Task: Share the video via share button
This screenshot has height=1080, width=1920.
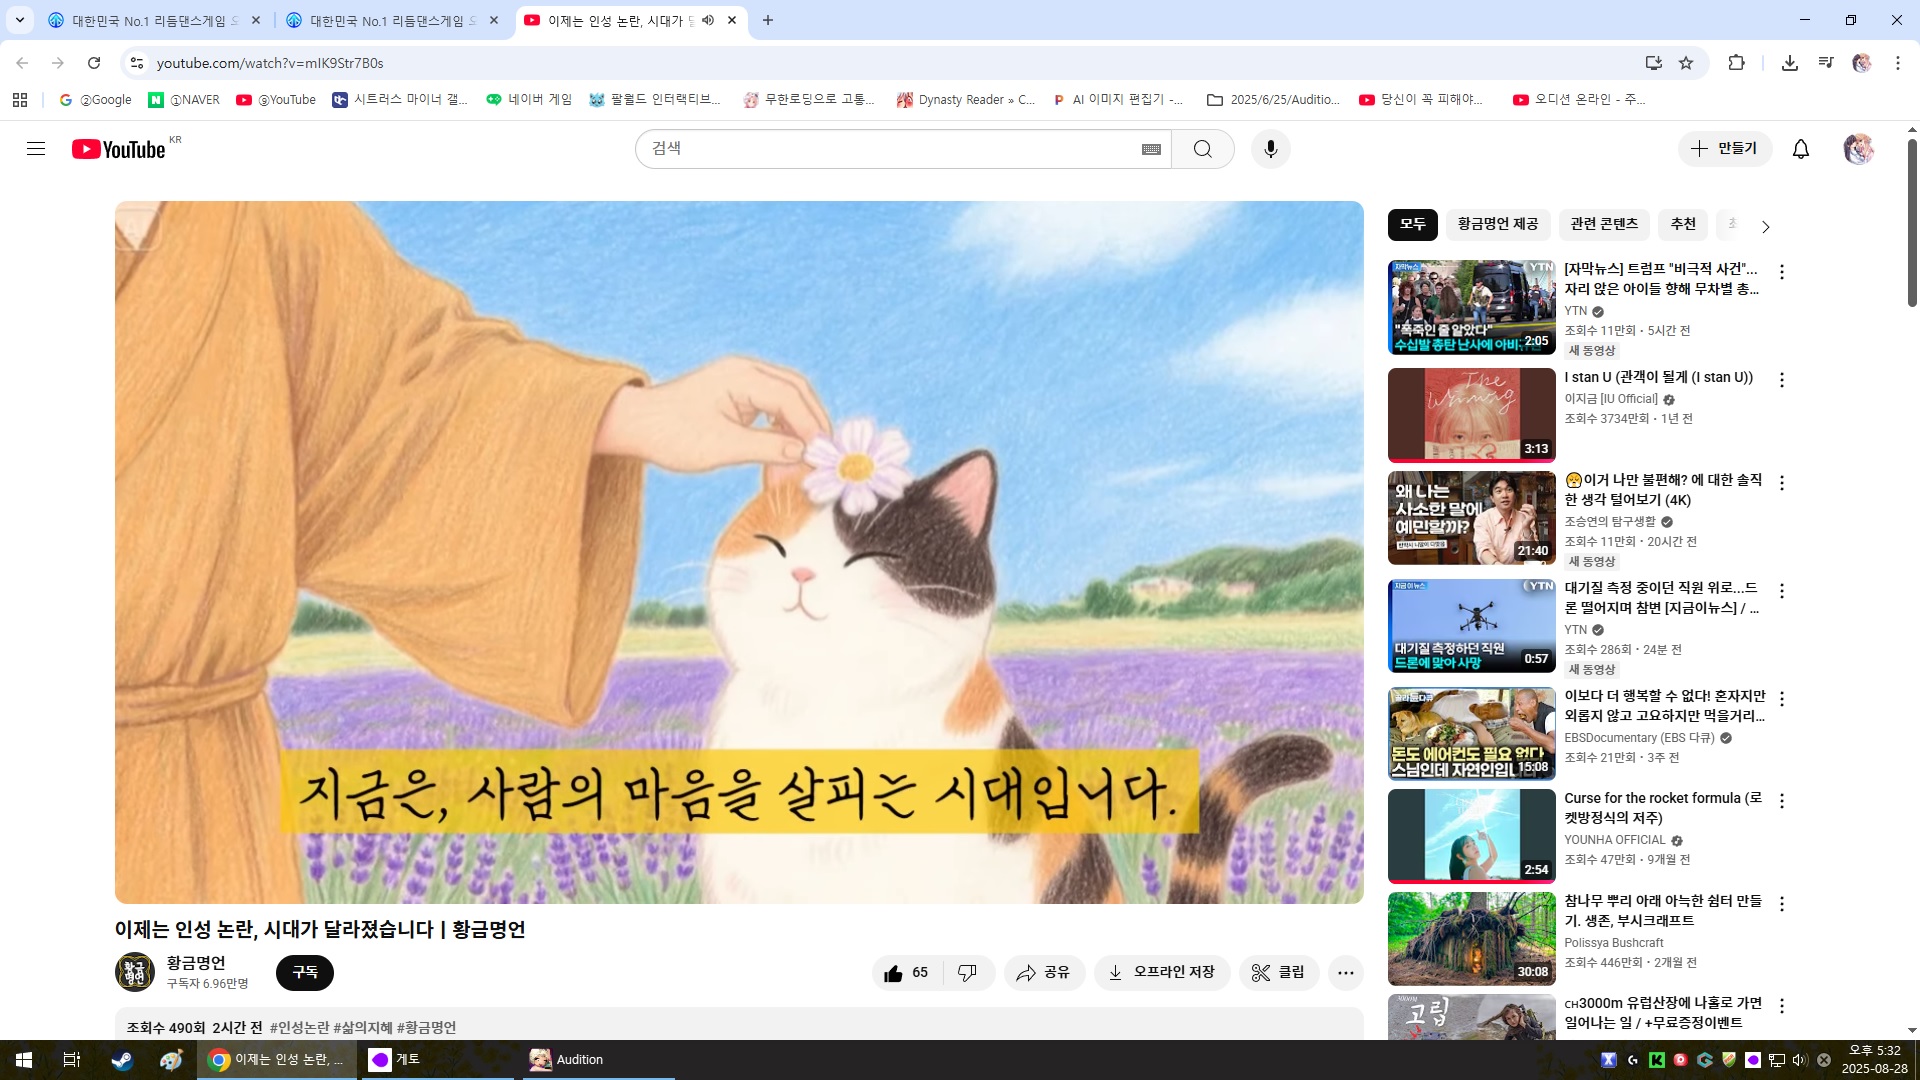Action: tap(1044, 972)
